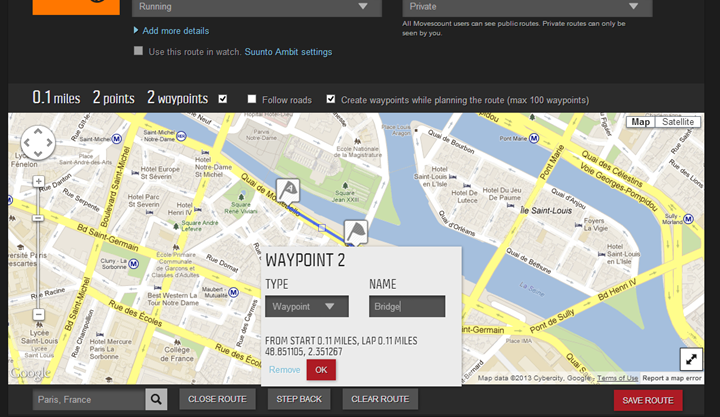Screen dimensions: 720x417
Task: Select the second waypoint flag marker
Action: [x=356, y=232]
